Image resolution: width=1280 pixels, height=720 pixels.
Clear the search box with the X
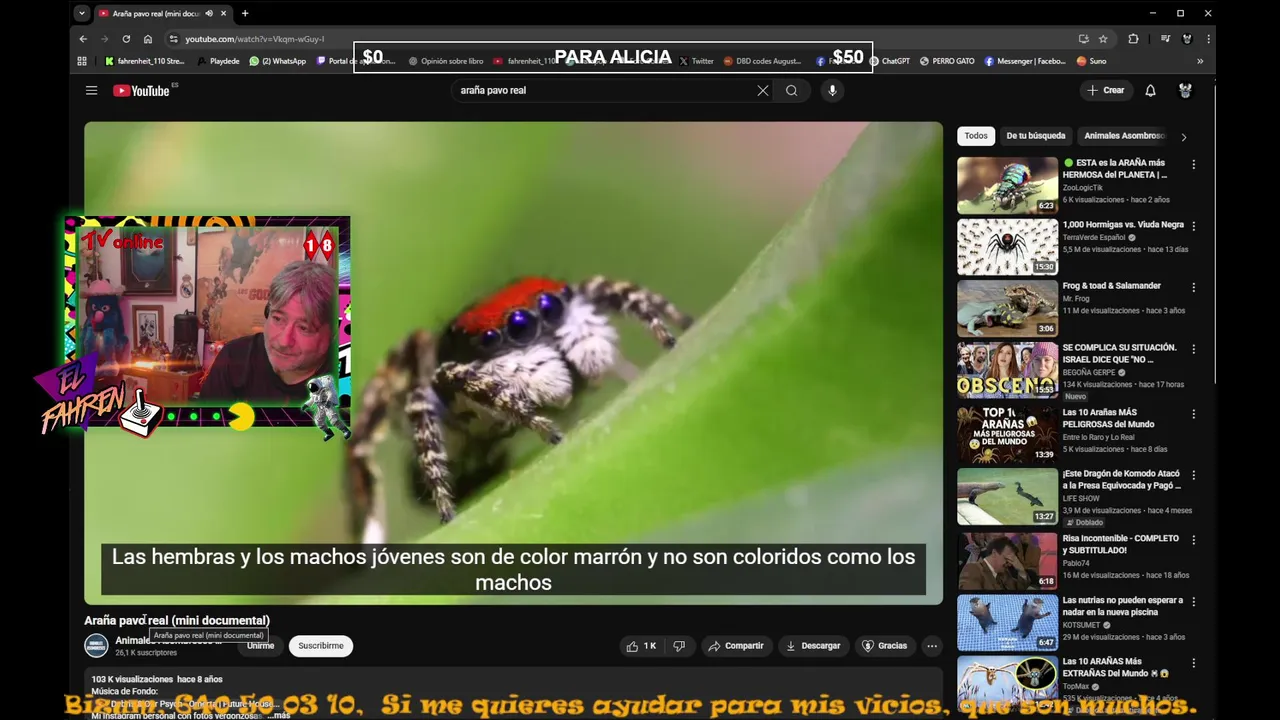click(x=763, y=90)
